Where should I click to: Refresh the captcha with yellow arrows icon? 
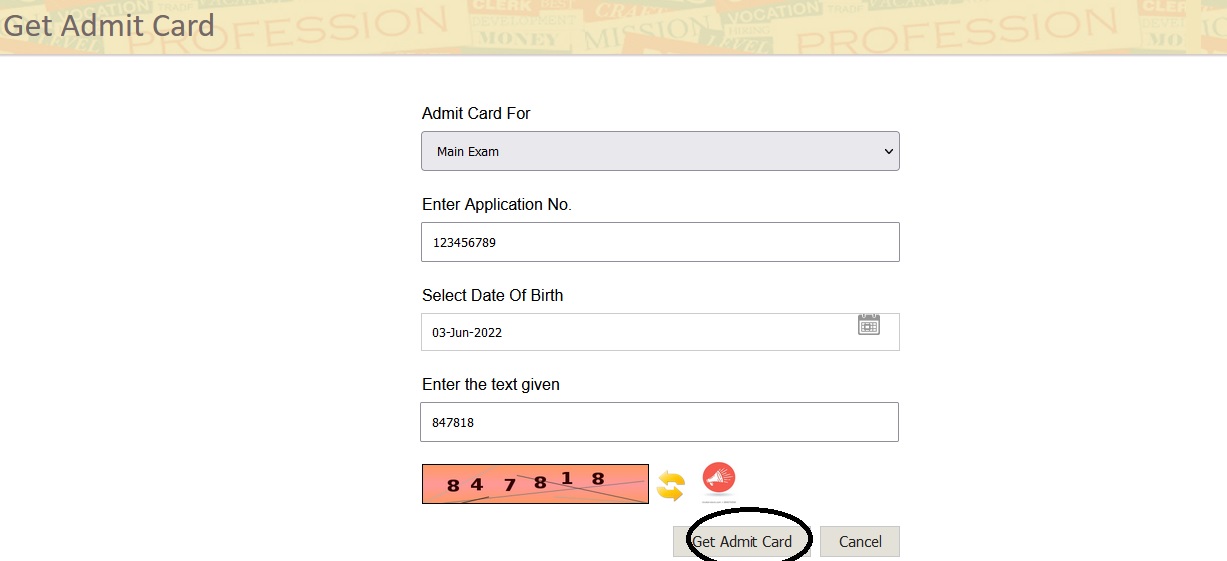(x=671, y=486)
